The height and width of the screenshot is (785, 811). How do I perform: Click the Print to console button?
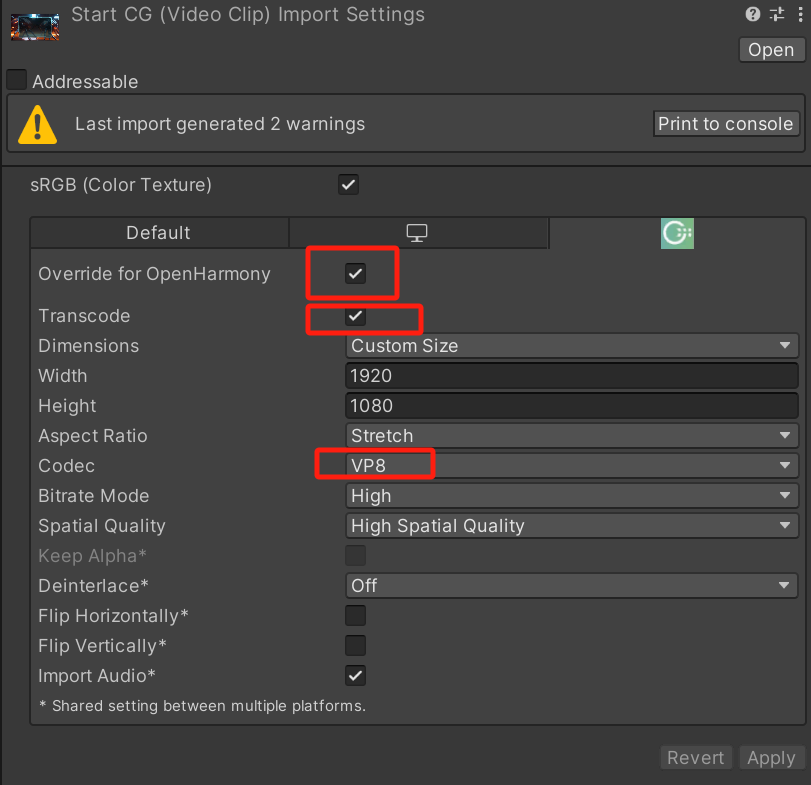coord(725,124)
